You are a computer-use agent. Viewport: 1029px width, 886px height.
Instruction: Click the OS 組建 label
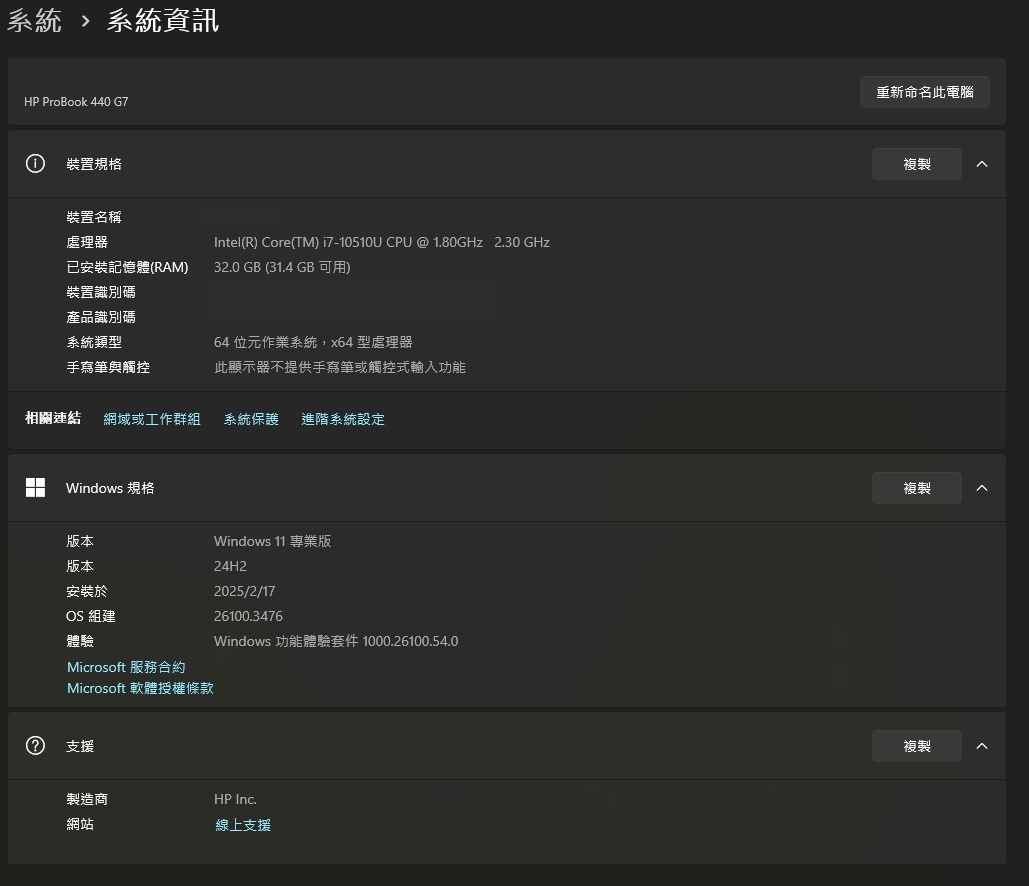pyautogui.click(x=91, y=616)
